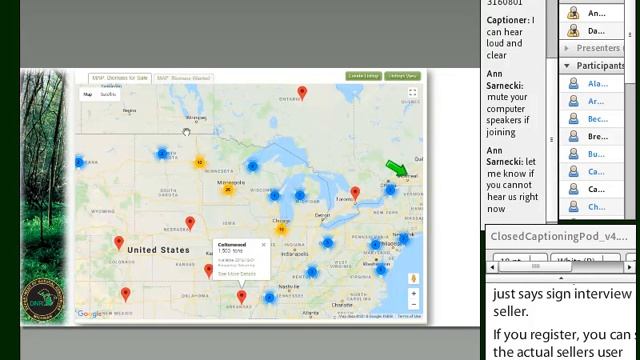The height and width of the screenshot is (360, 640).
Task: Expand the blue cluster near Washington
Action: coord(381,269)
